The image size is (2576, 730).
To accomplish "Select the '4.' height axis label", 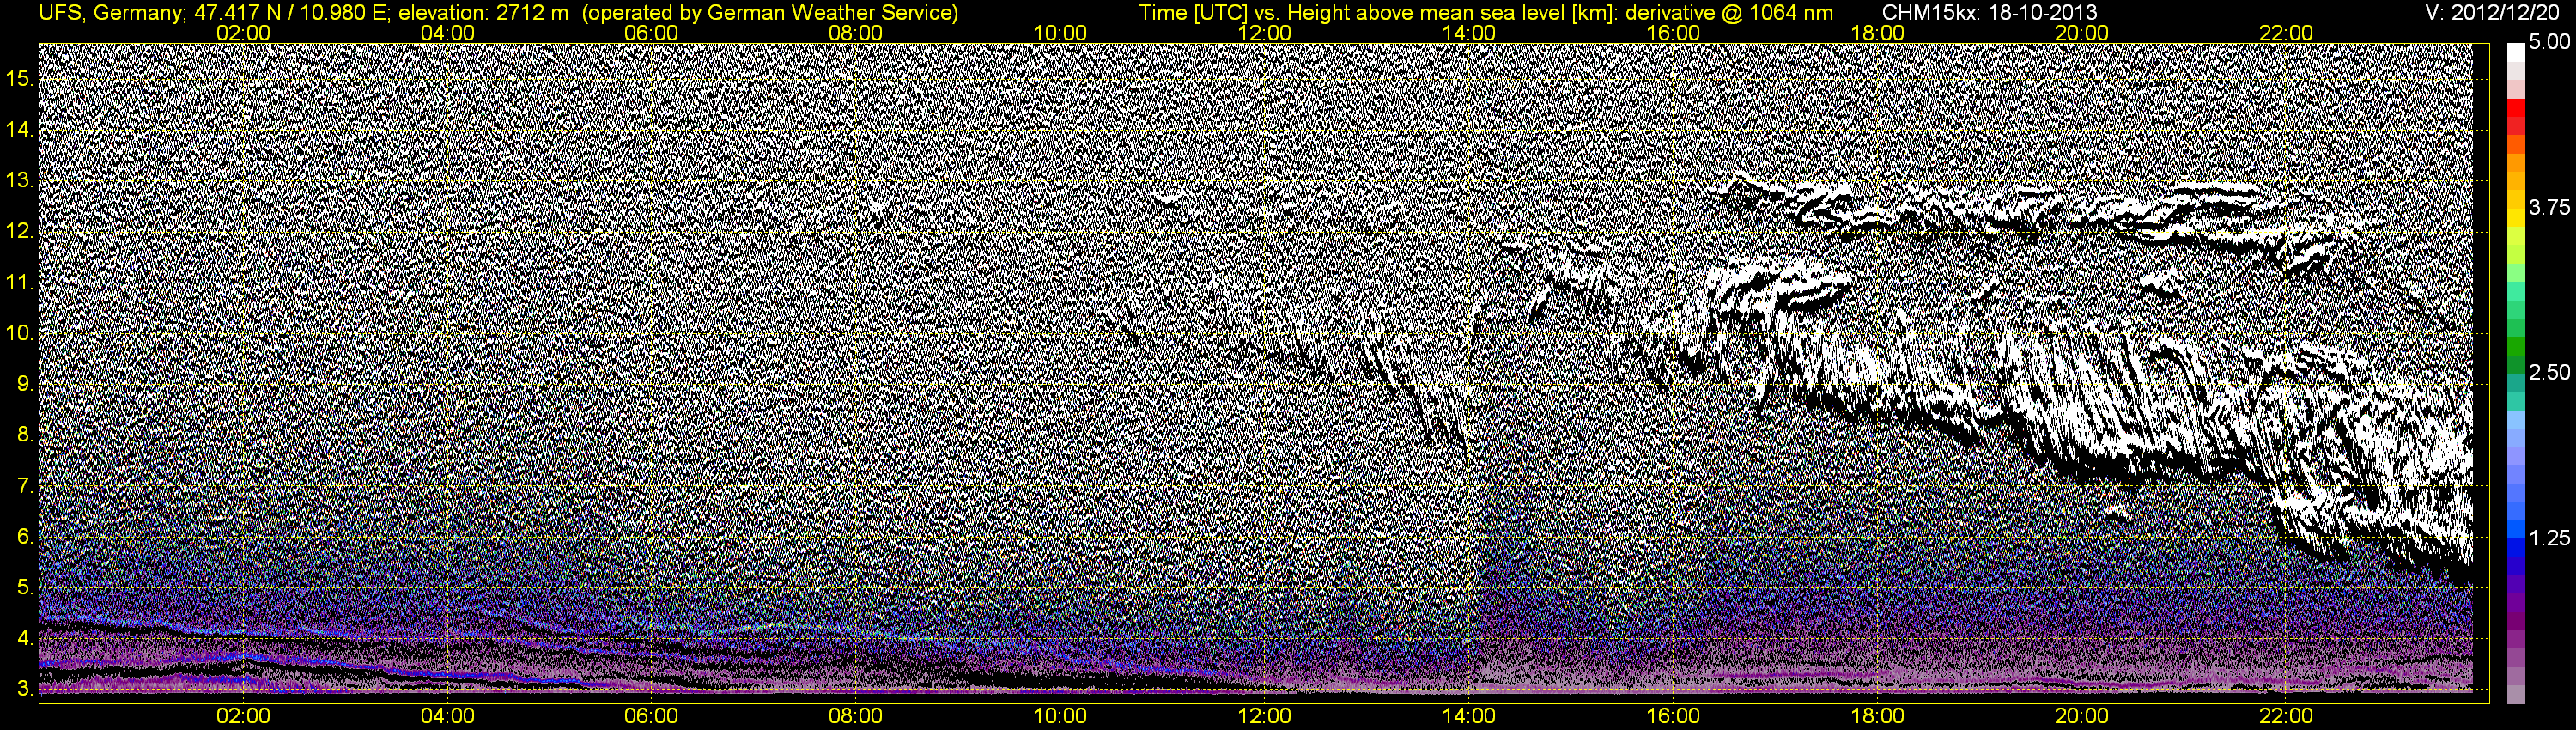I will point(25,637).
